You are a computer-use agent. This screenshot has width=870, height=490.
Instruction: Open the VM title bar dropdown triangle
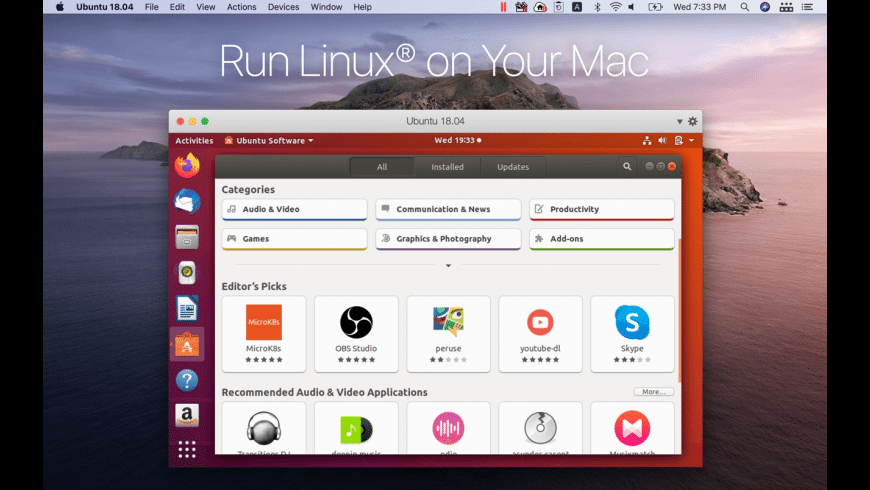[679, 122]
